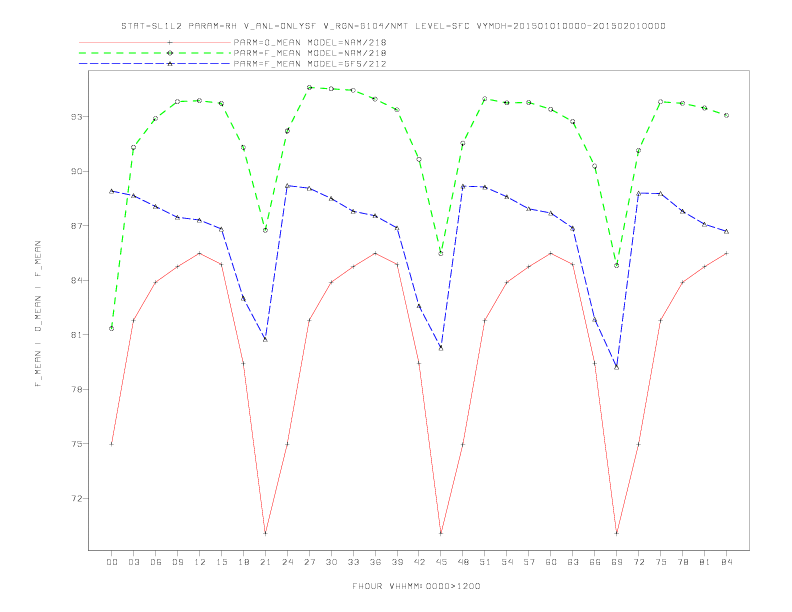This screenshot has width=792, height=612.
Task: Click x-axis tick label 03
Action: click(x=134, y=562)
